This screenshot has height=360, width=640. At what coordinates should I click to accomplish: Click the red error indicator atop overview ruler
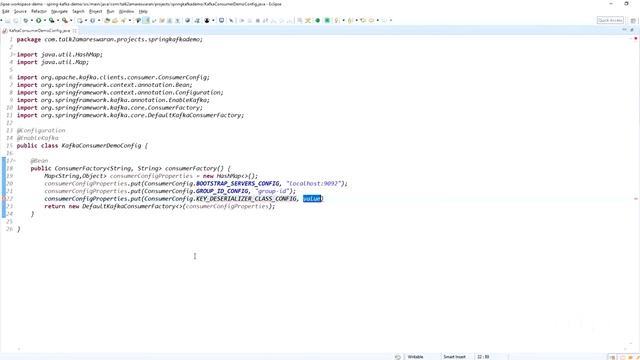pyautogui.click(x=636, y=39)
